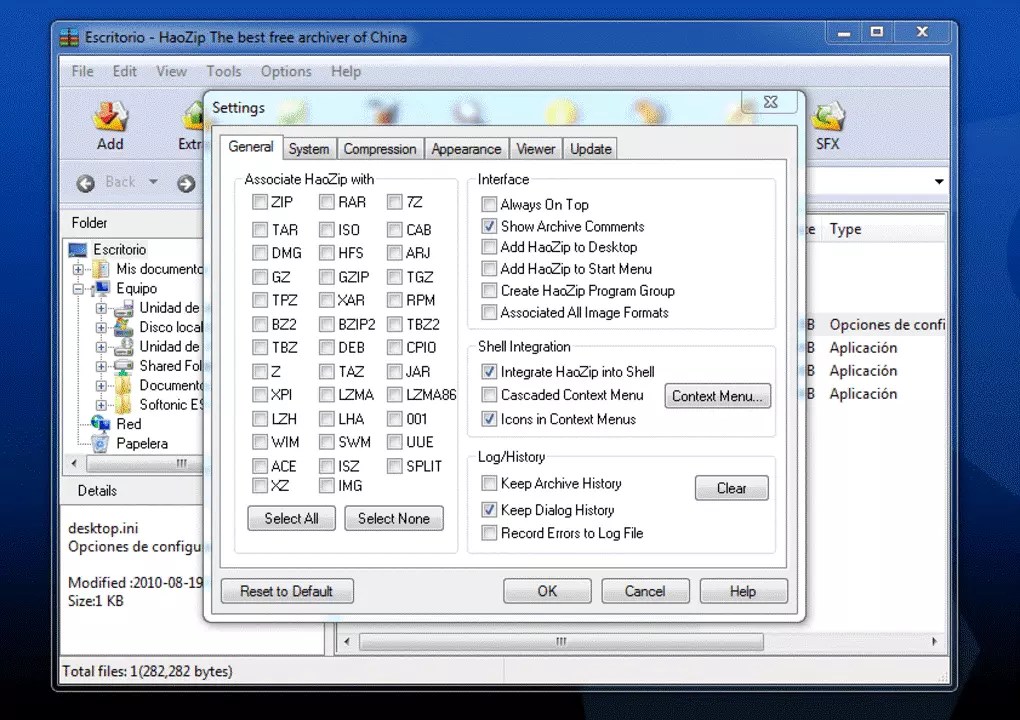Expand the Mis documentos tree node
The image size is (1020, 720).
(x=79, y=269)
